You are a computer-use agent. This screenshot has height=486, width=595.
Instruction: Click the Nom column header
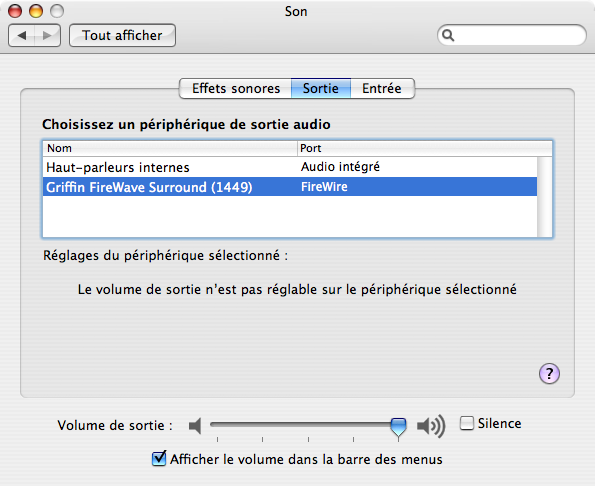(170, 148)
